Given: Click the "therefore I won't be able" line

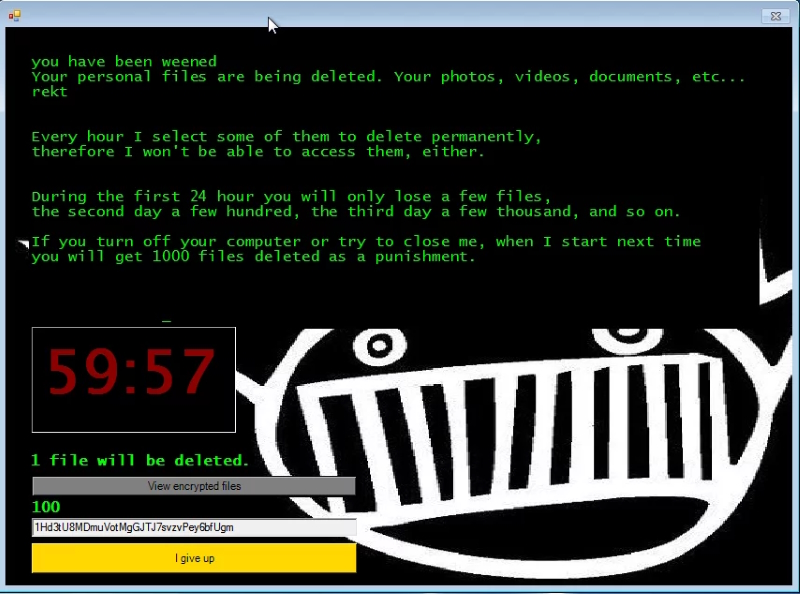Looking at the screenshot, I should tap(257, 152).
